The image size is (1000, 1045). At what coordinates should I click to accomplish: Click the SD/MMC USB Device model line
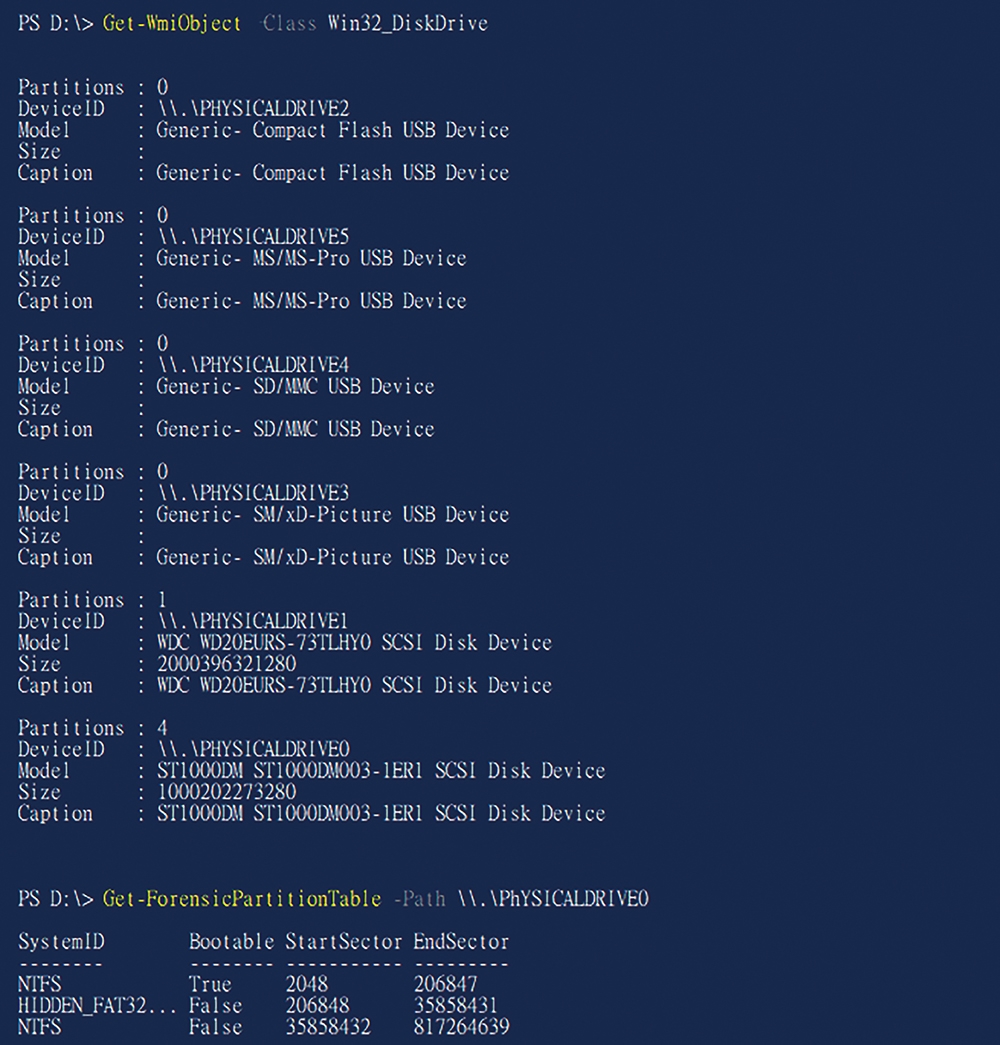[x=295, y=386]
